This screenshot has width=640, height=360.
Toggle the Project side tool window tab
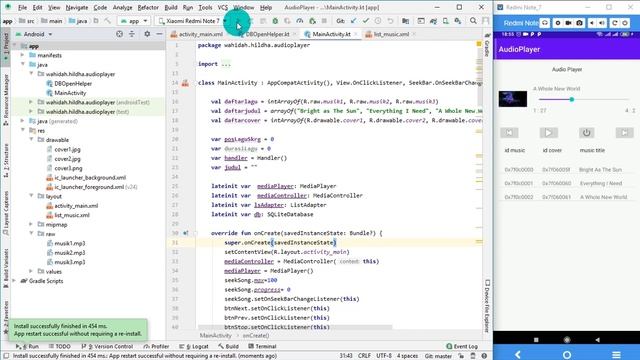point(6,46)
